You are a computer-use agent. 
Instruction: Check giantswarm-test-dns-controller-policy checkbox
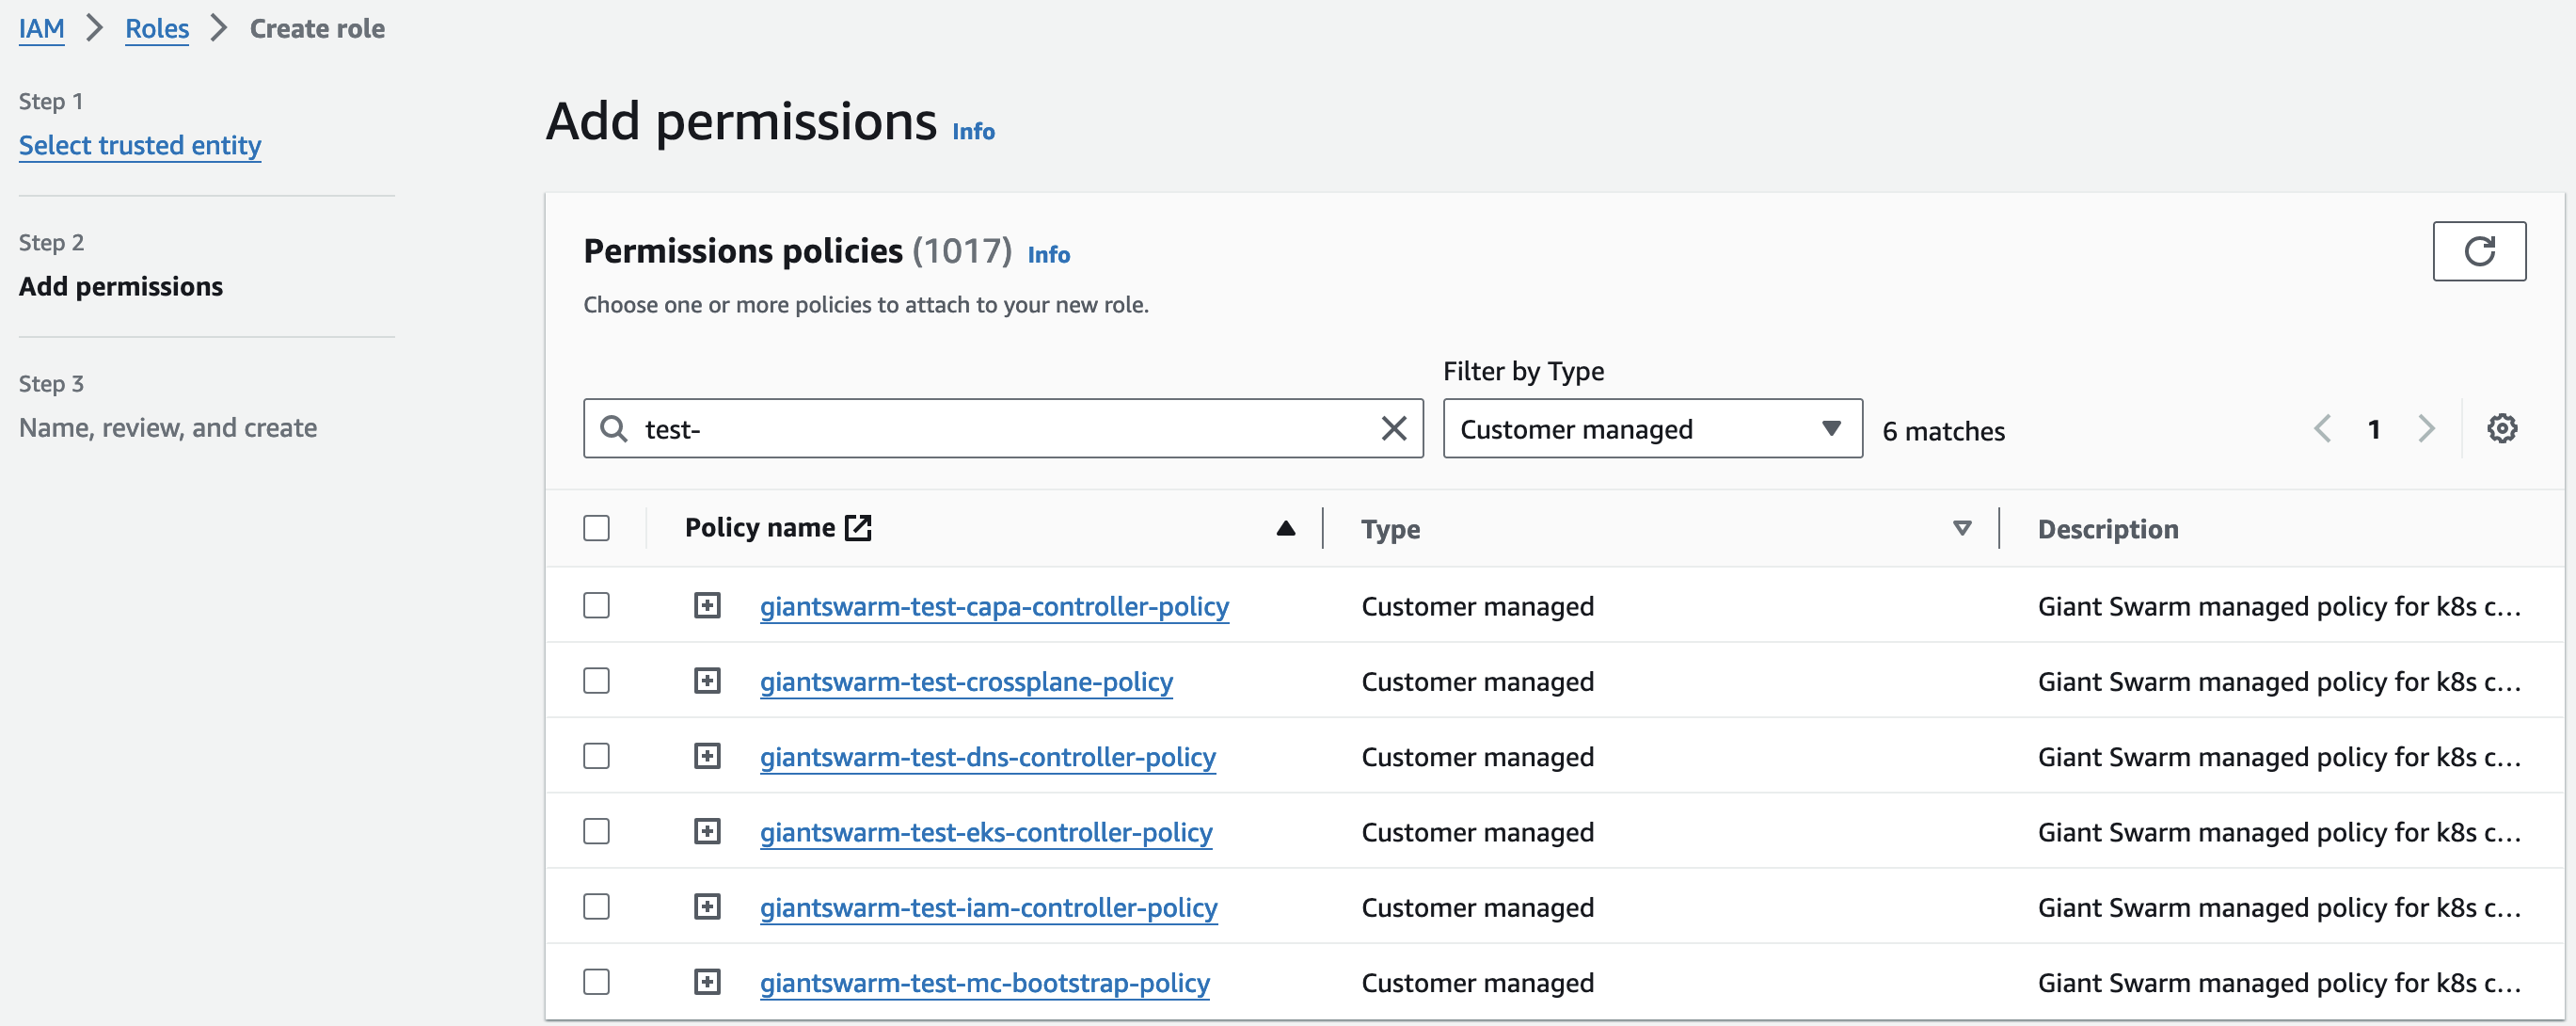click(596, 756)
